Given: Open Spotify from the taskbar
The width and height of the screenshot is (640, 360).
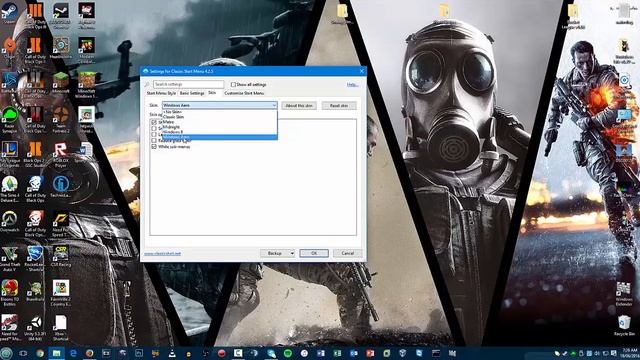Looking at the screenshot, I should pyautogui.click(x=288, y=353).
